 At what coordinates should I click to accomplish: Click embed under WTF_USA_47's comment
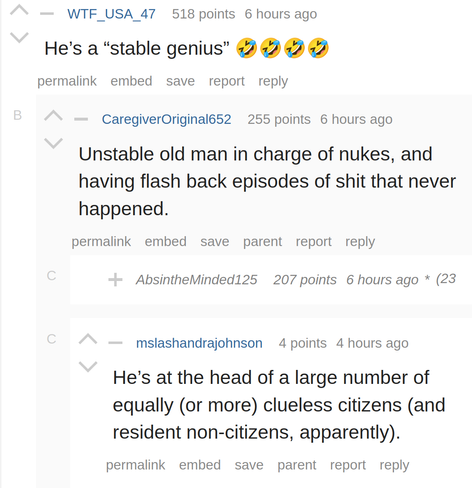pos(131,81)
